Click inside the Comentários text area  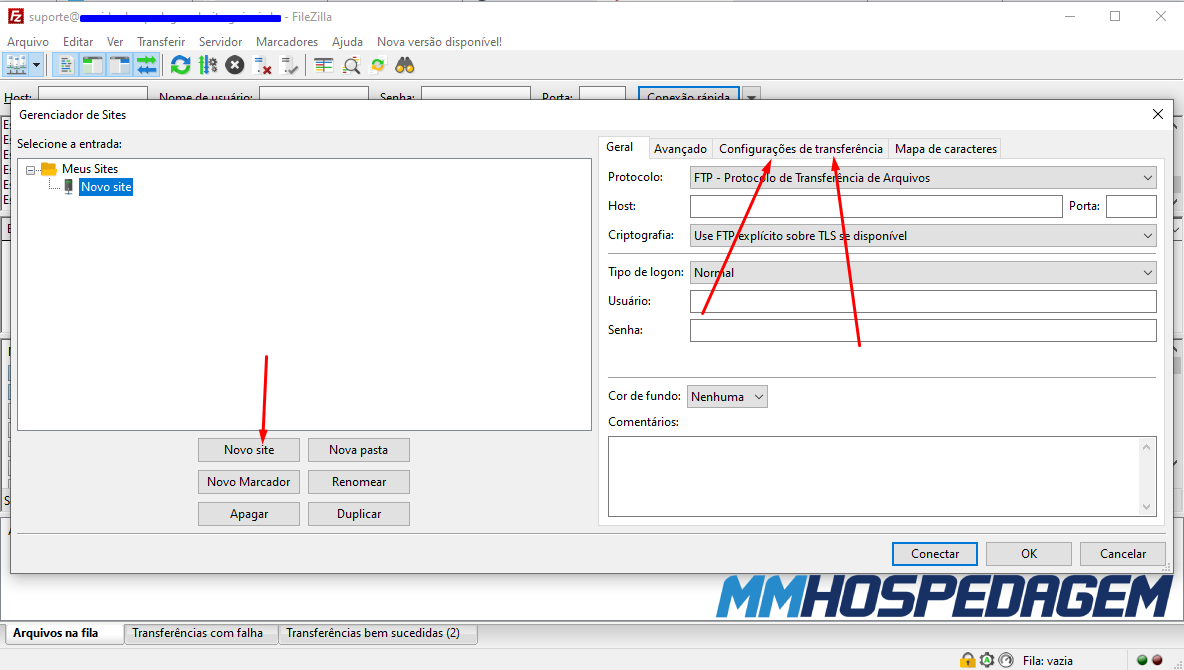coord(874,477)
